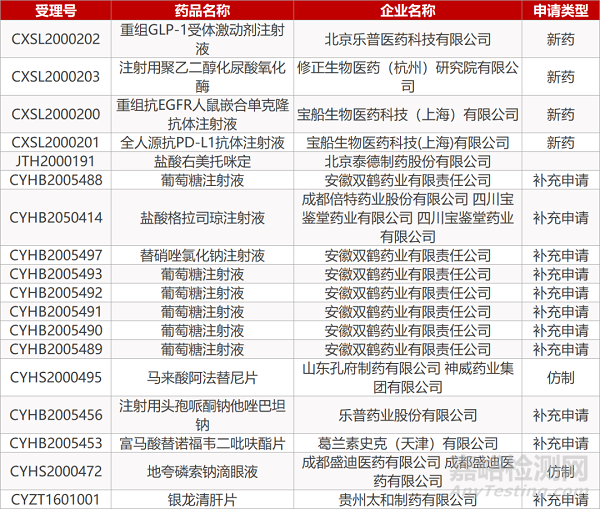This screenshot has width=600, height=509.
Task: Click 新药 in CXSL2000203 row
Action: (561, 77)
